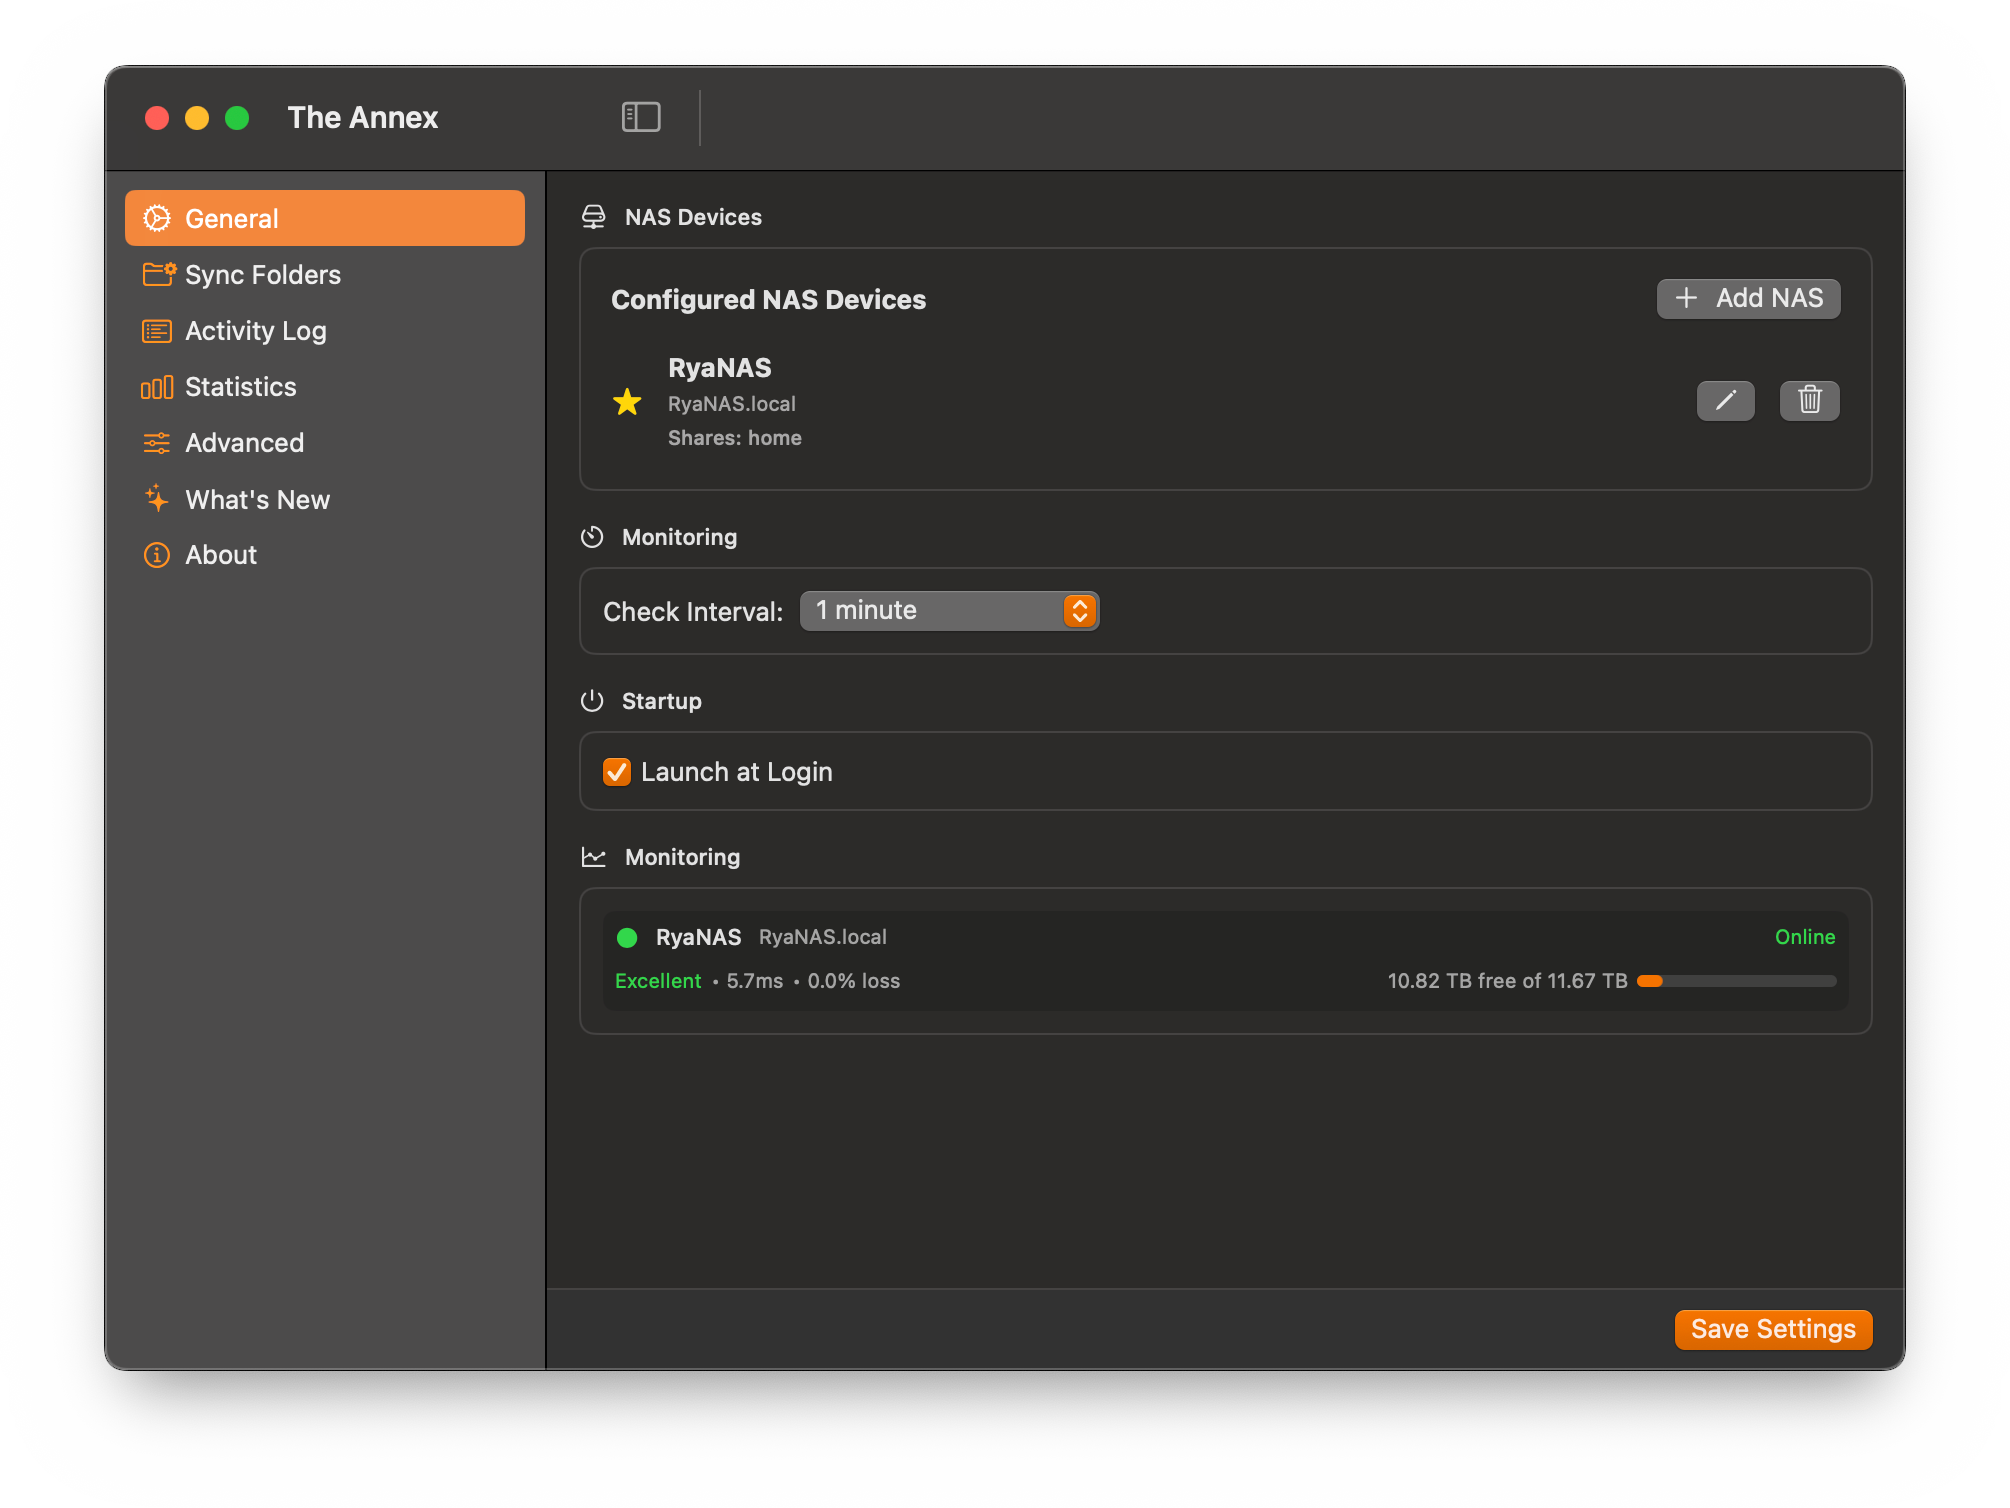This screenshot has height=1508, width=2010.
Task: Click the Advanced sliders icon
Action: 157,443
